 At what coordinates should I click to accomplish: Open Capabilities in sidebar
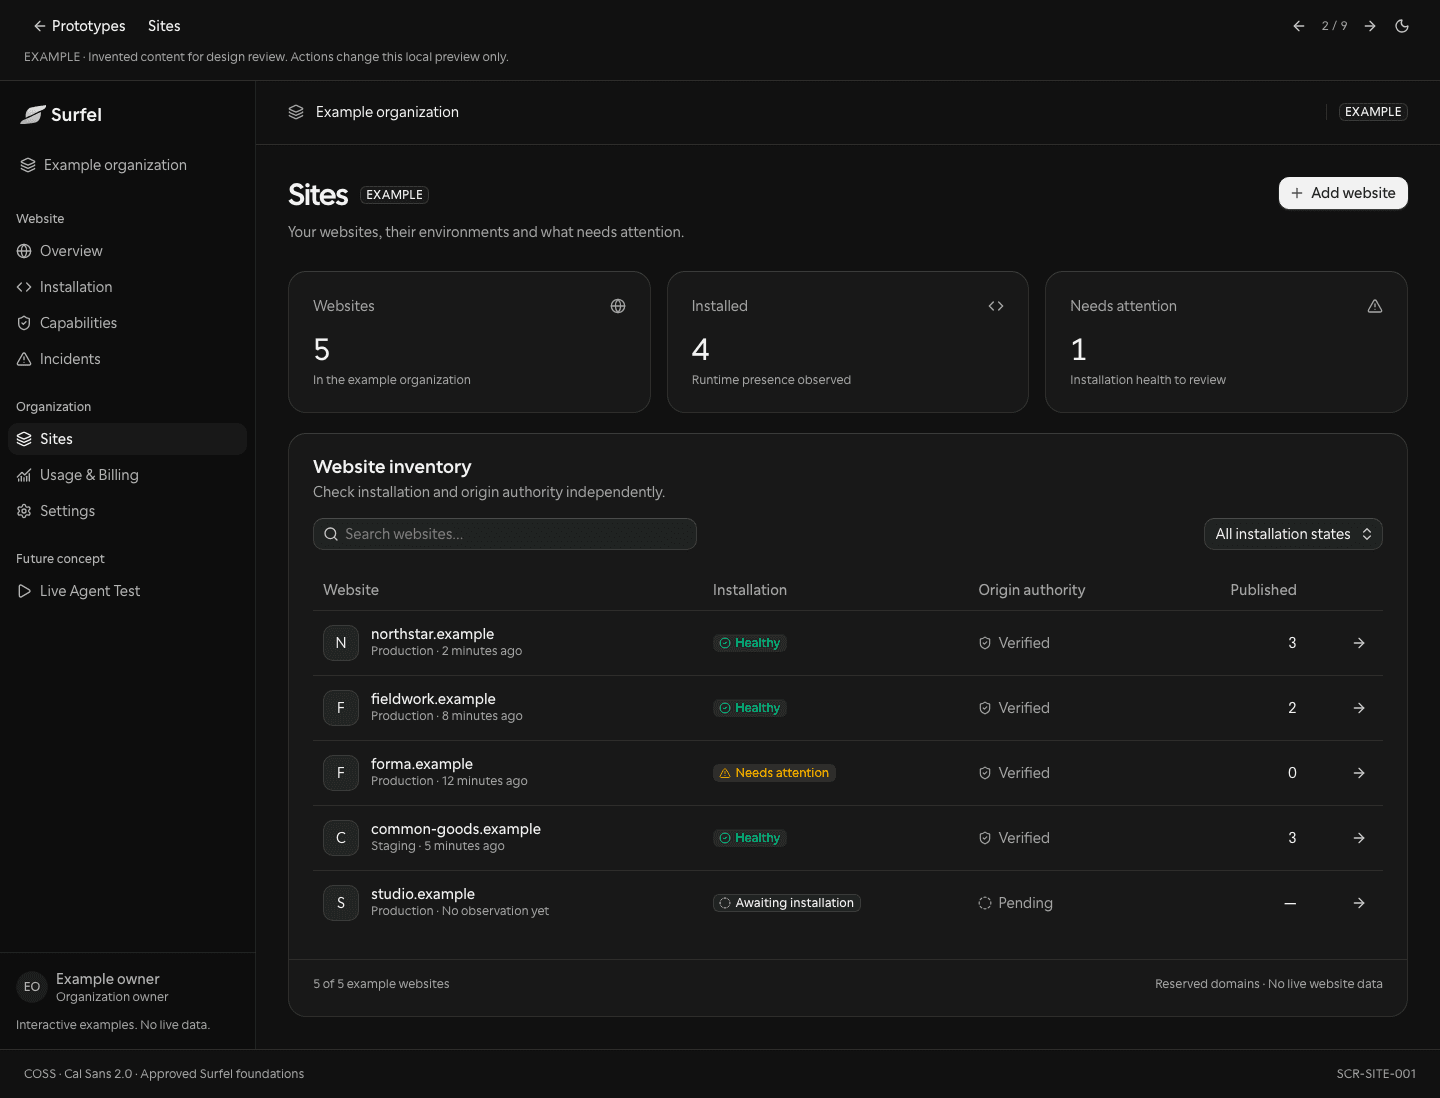click(127, 323)
